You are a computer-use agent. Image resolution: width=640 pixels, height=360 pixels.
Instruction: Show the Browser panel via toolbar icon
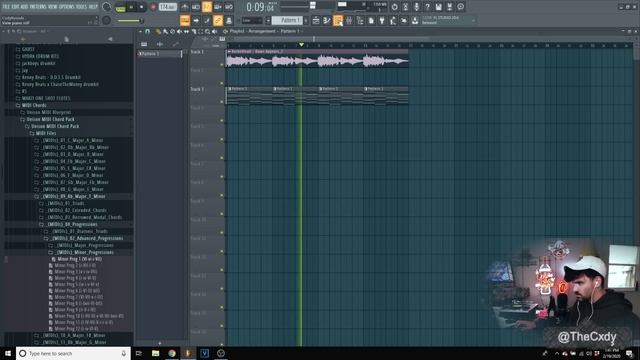[360, 20]
